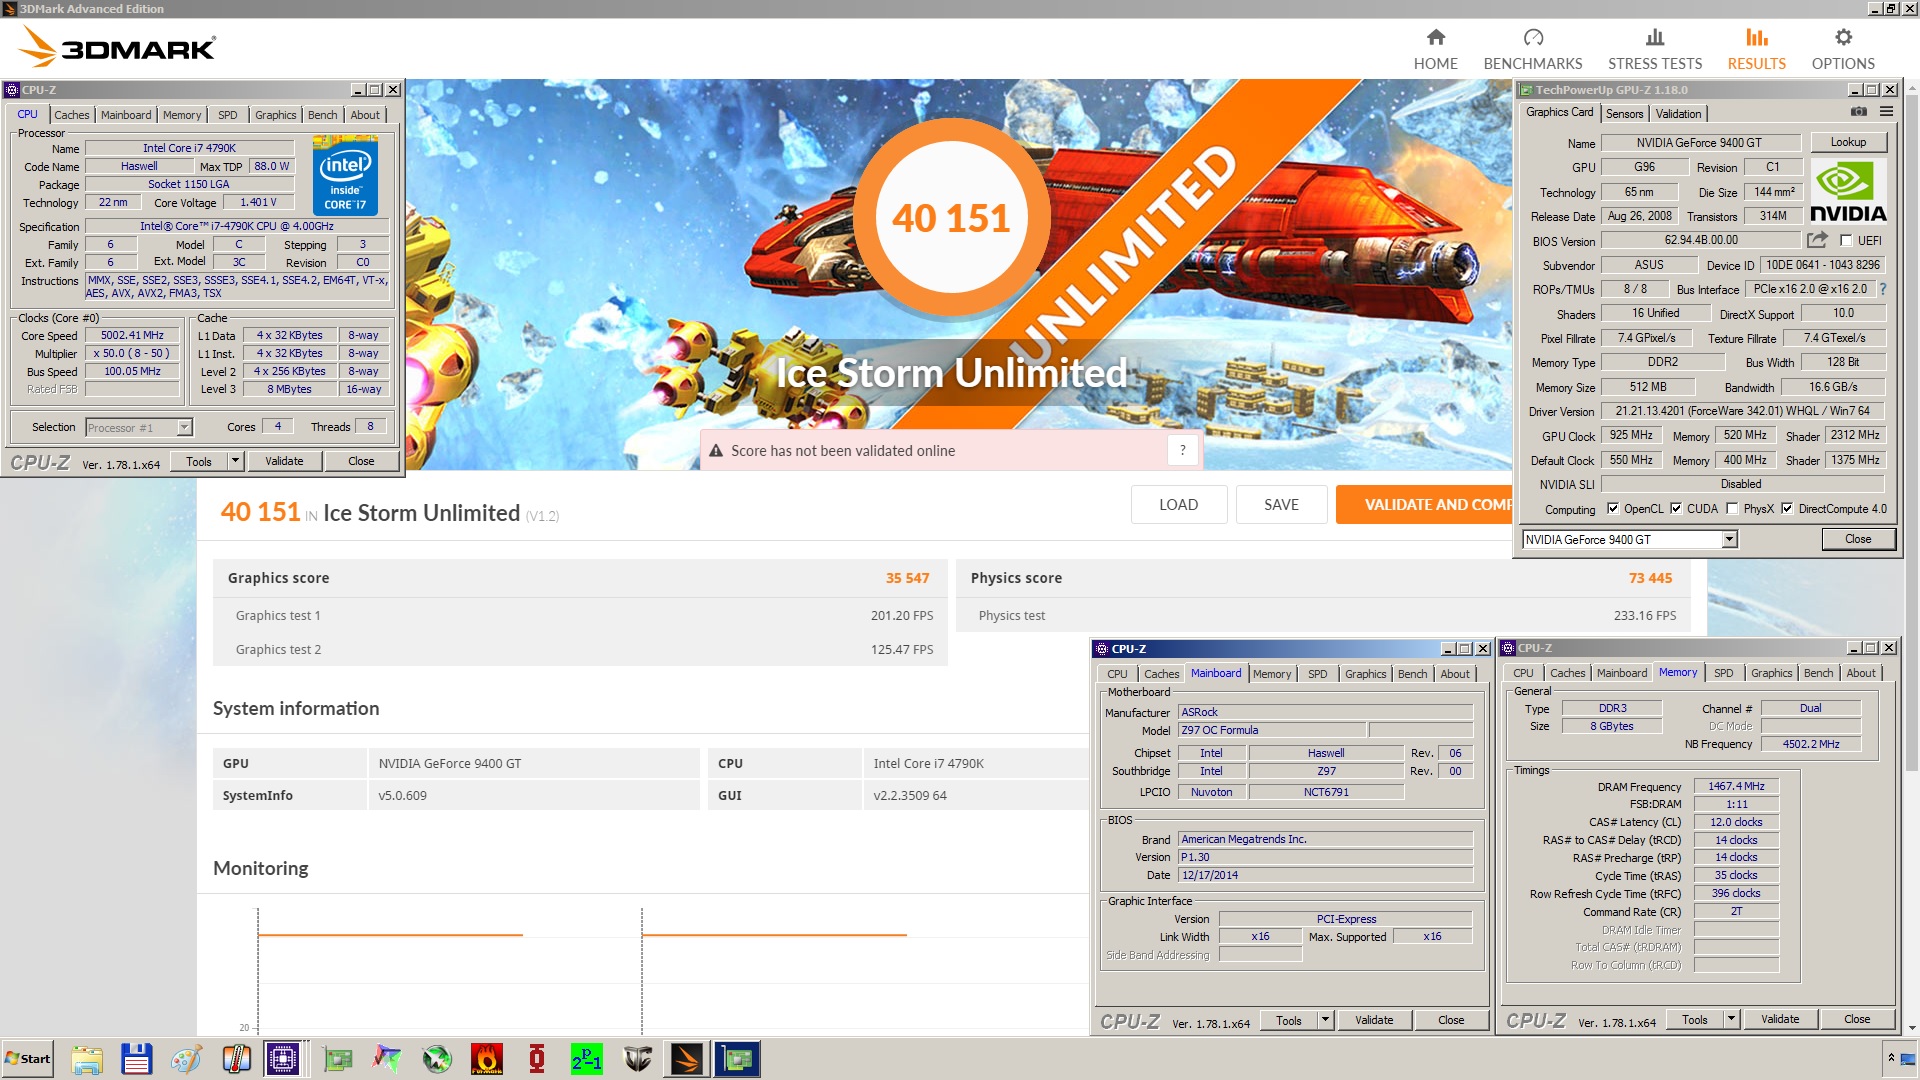Click Bus Interface question mark in GPU-Z
Viewport: 1920px width, 1080px height.
[1883, 289]
